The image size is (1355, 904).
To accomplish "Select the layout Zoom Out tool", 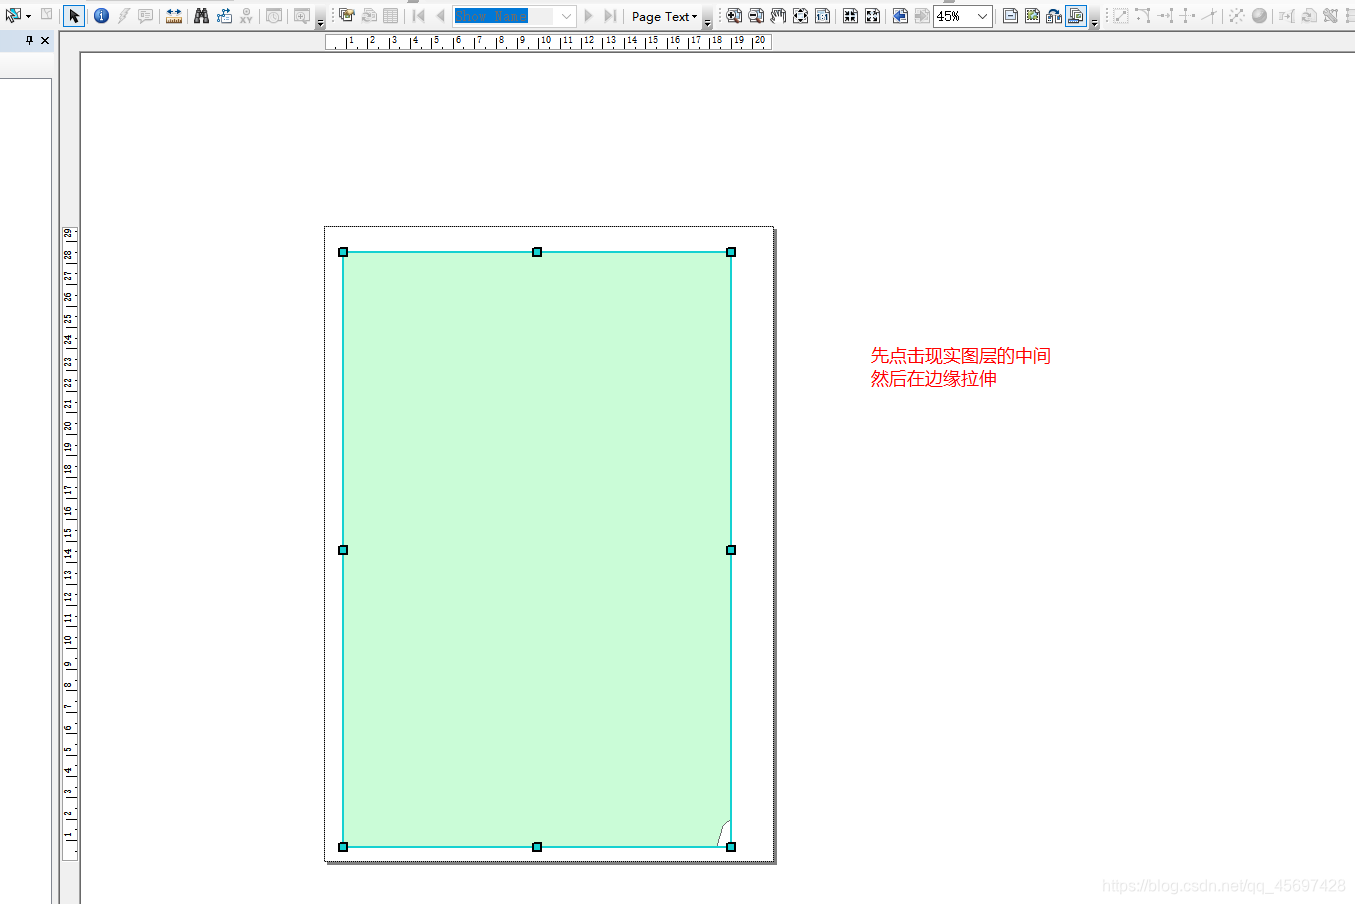I will (756, 16).
